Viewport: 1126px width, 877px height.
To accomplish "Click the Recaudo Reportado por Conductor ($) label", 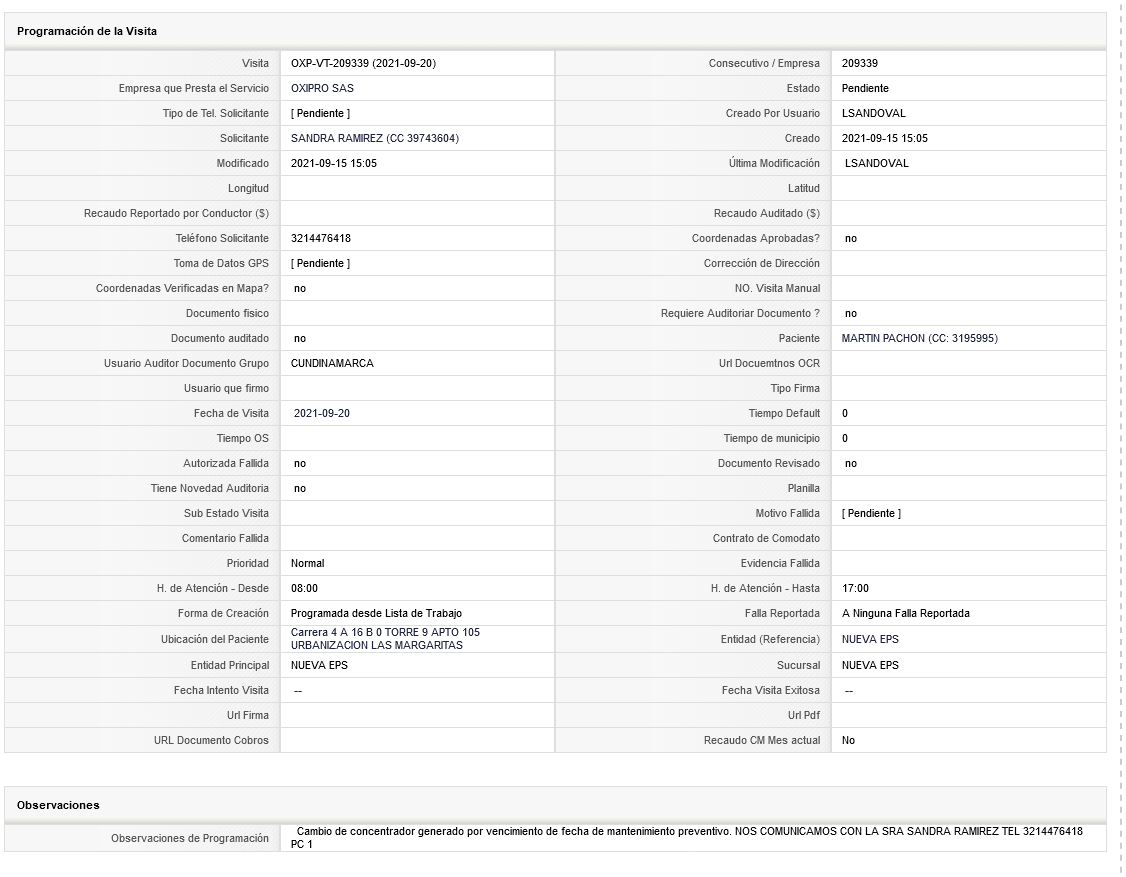I will tap(176, 213).
